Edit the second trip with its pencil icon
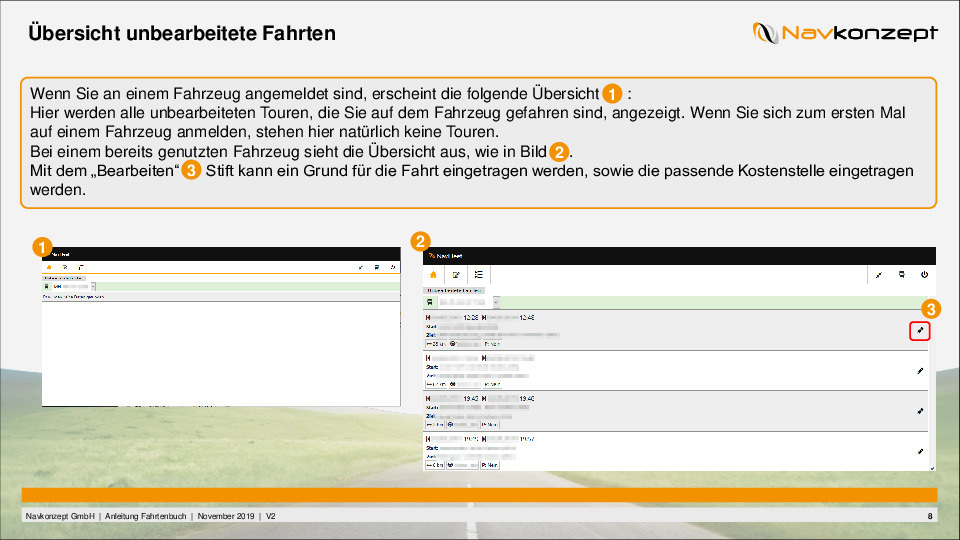The width and height of the screenshot is (960, 540). pos(921,370)
